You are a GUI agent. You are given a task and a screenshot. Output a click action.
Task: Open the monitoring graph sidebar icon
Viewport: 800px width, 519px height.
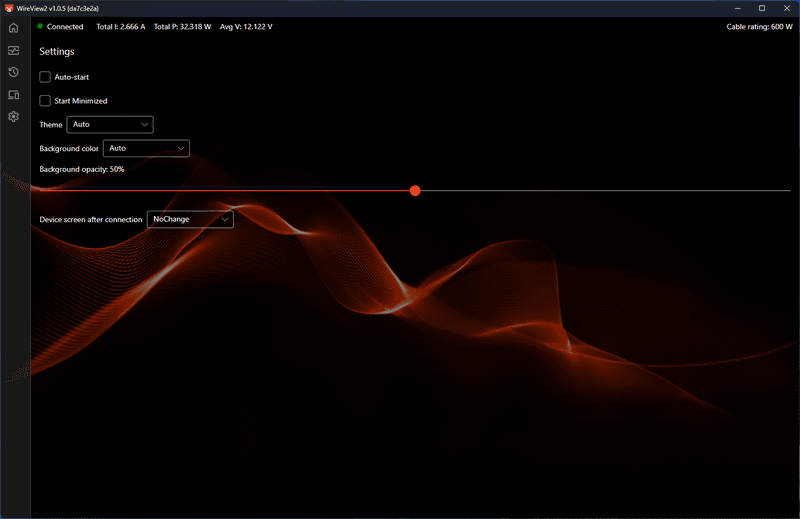click(x=14, y=50)
